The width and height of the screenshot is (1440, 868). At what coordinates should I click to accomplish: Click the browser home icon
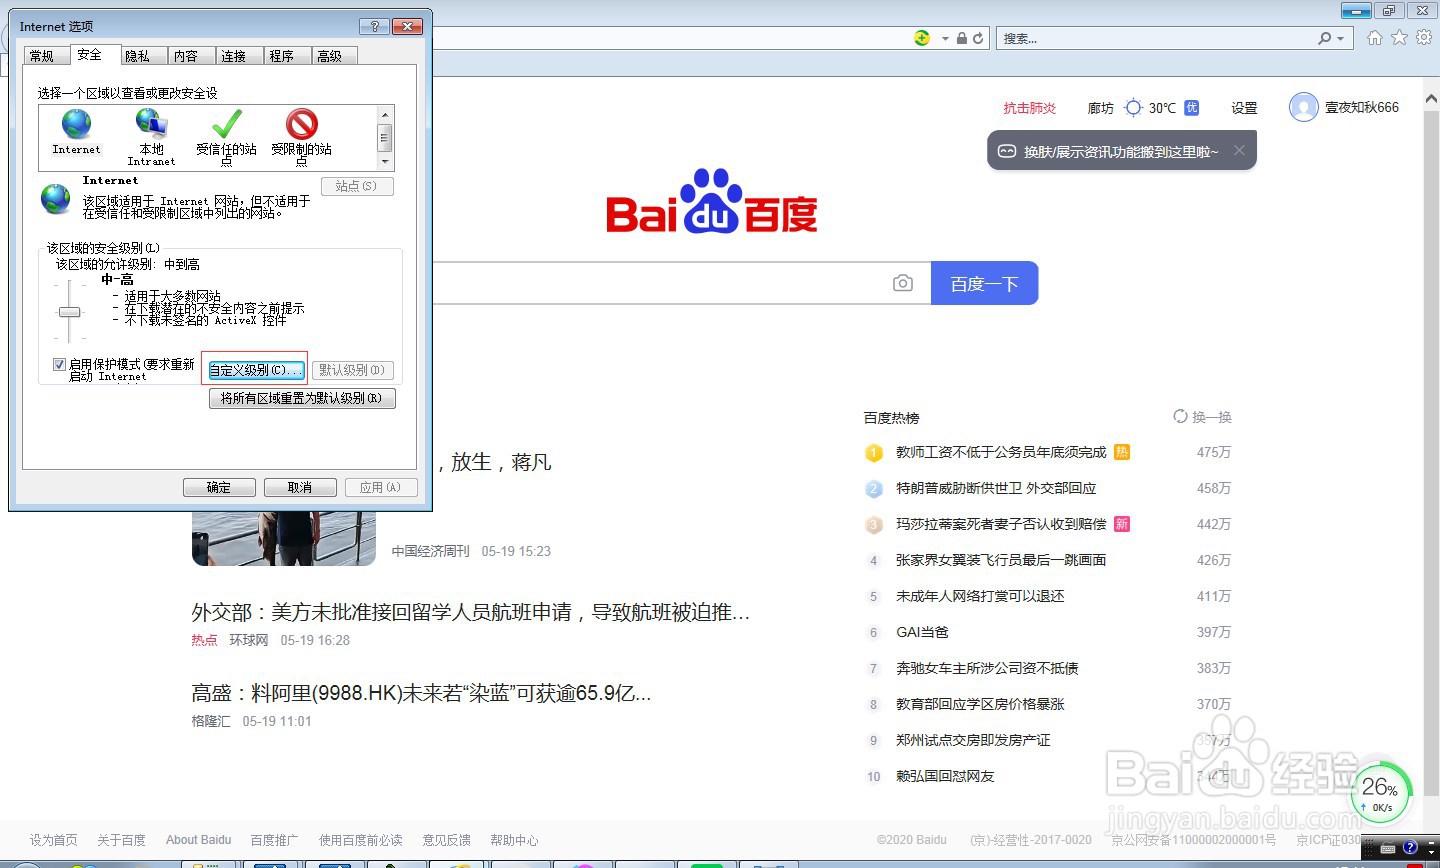1375,38
